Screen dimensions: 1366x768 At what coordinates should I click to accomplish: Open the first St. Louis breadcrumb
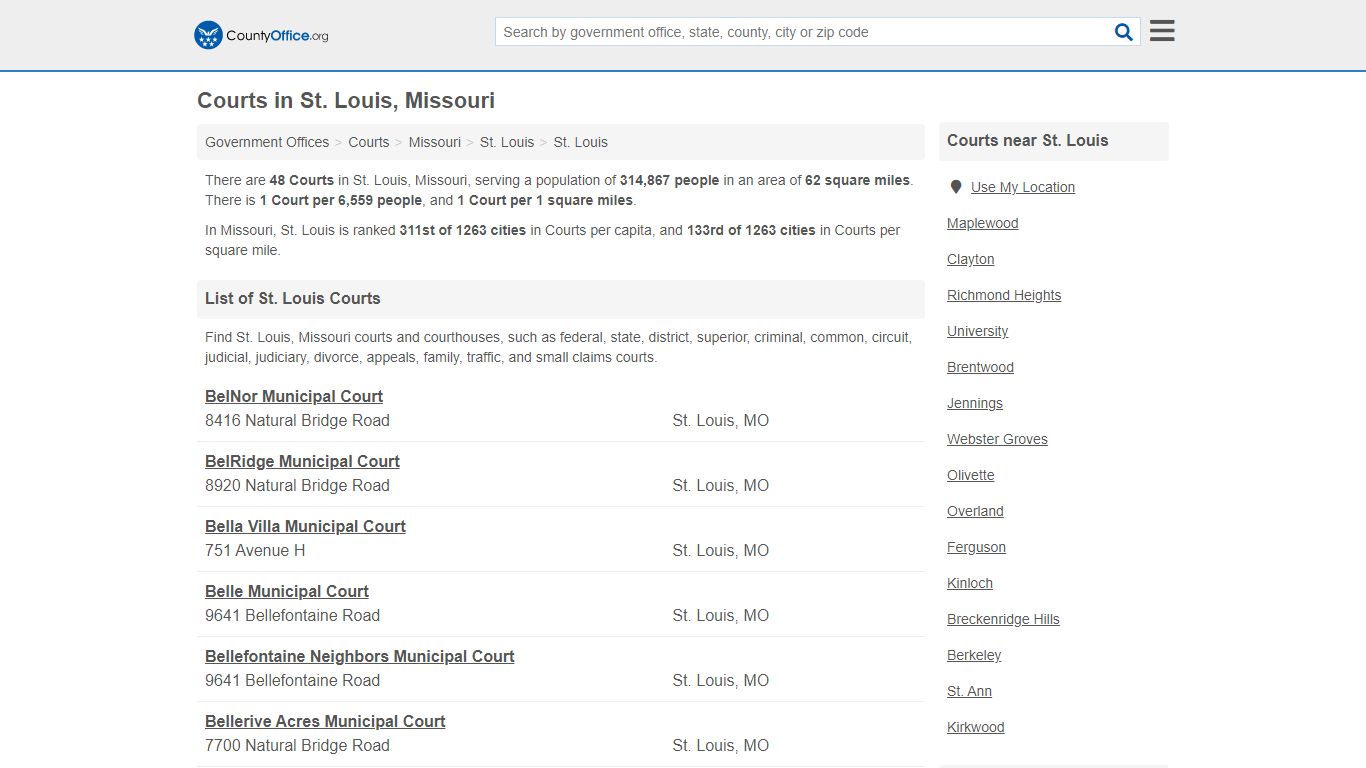click(x=507, y=142)
